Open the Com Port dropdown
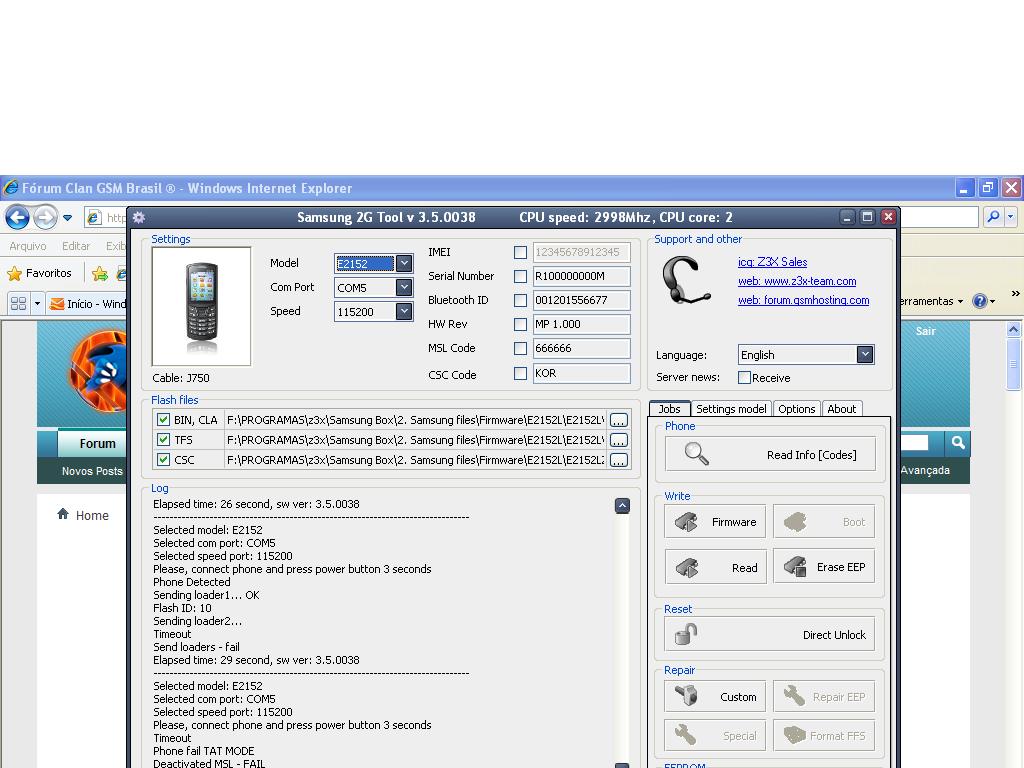 (404, 287)
